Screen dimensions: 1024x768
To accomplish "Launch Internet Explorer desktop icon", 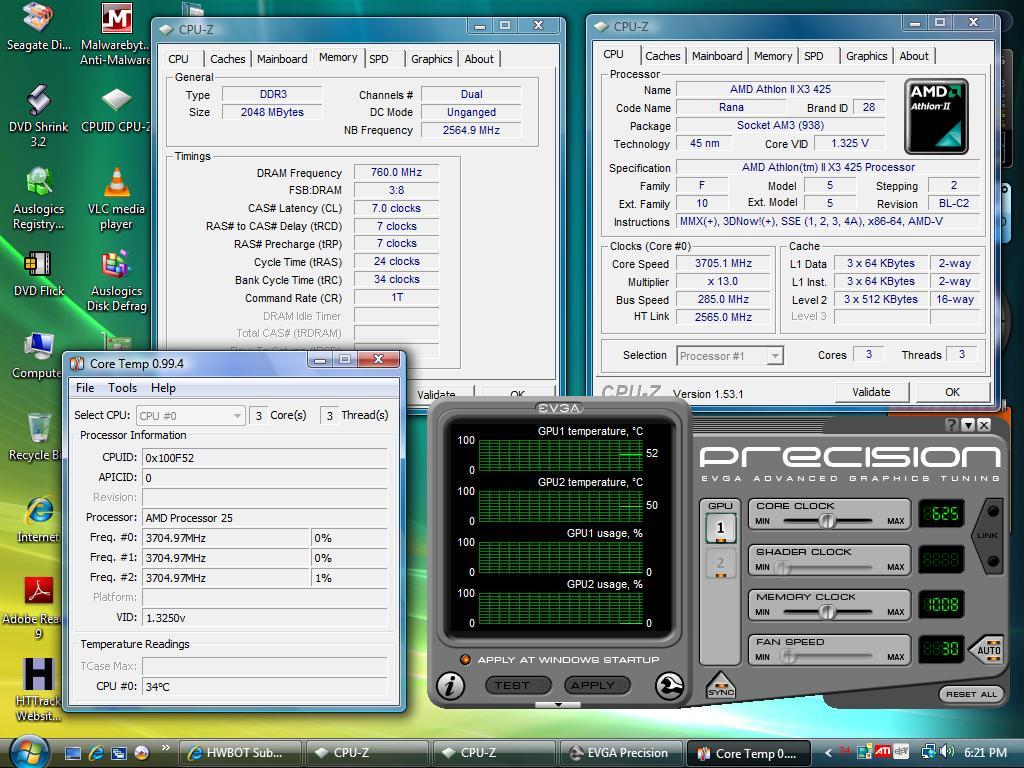I will 38,520.
